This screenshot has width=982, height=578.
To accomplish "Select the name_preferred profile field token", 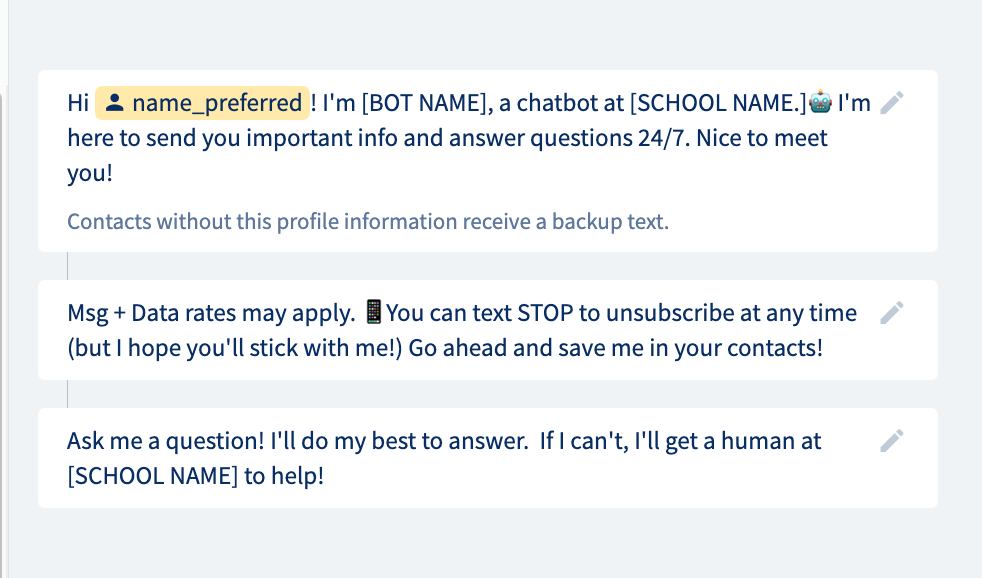I will click(x=202, y=103).
